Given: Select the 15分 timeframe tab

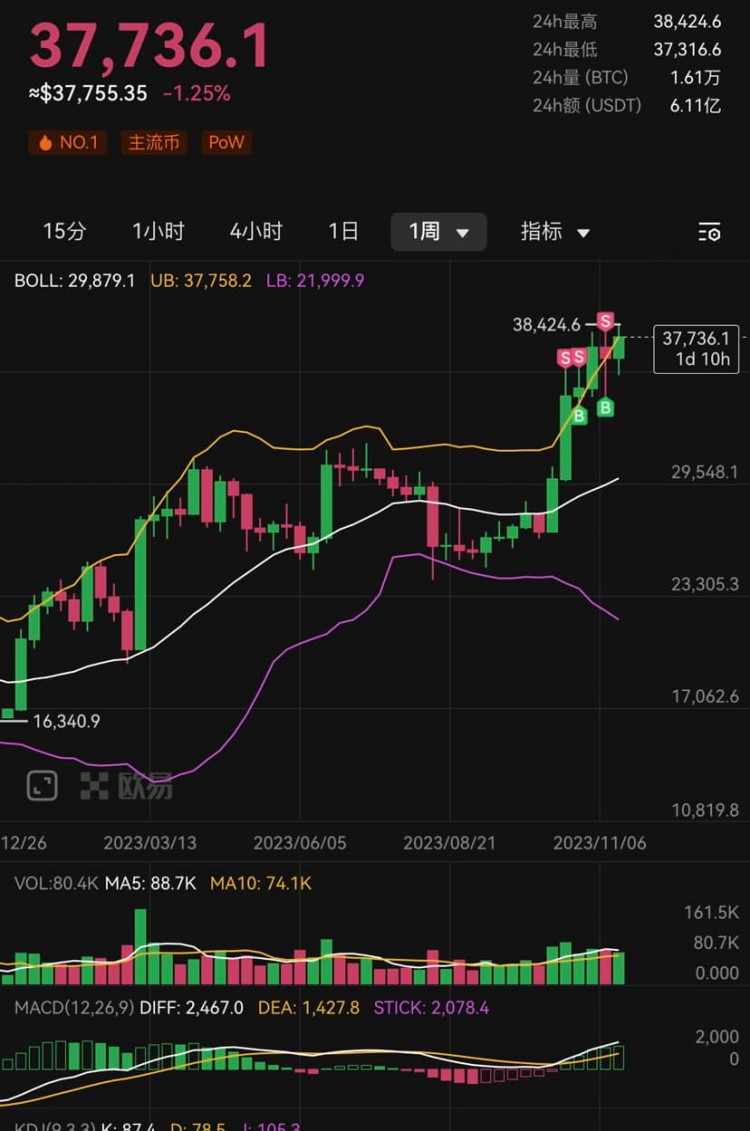Looking at the screenshot, I should pyautogui.click(x=64, y=232).
